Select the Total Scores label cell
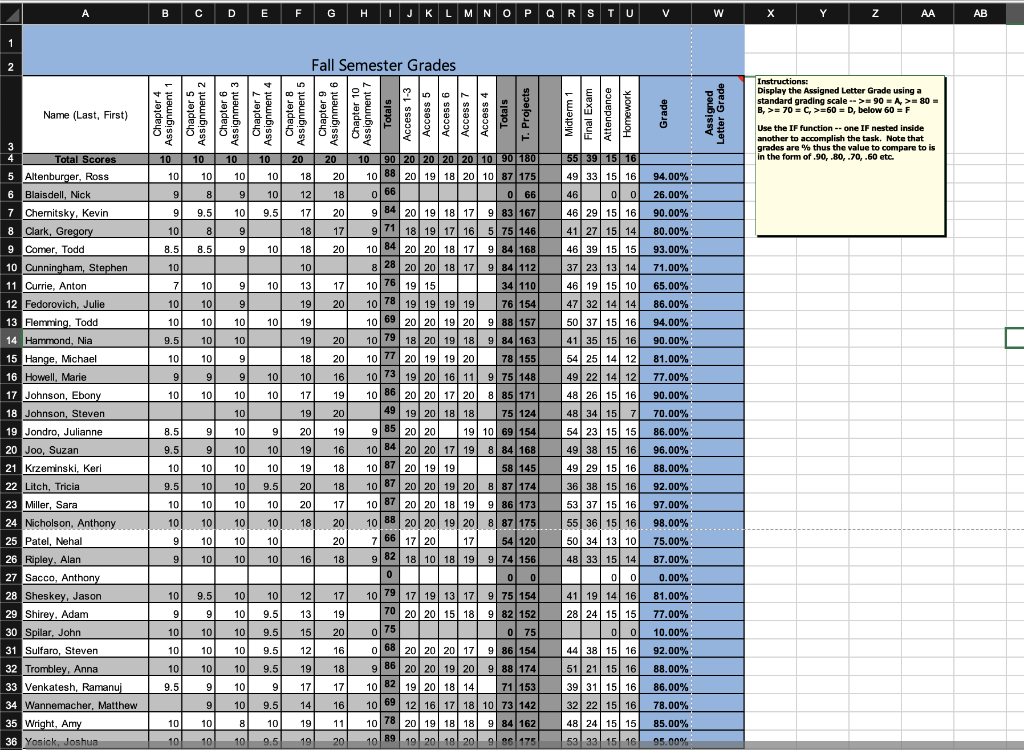 click(x=85, y=159)
